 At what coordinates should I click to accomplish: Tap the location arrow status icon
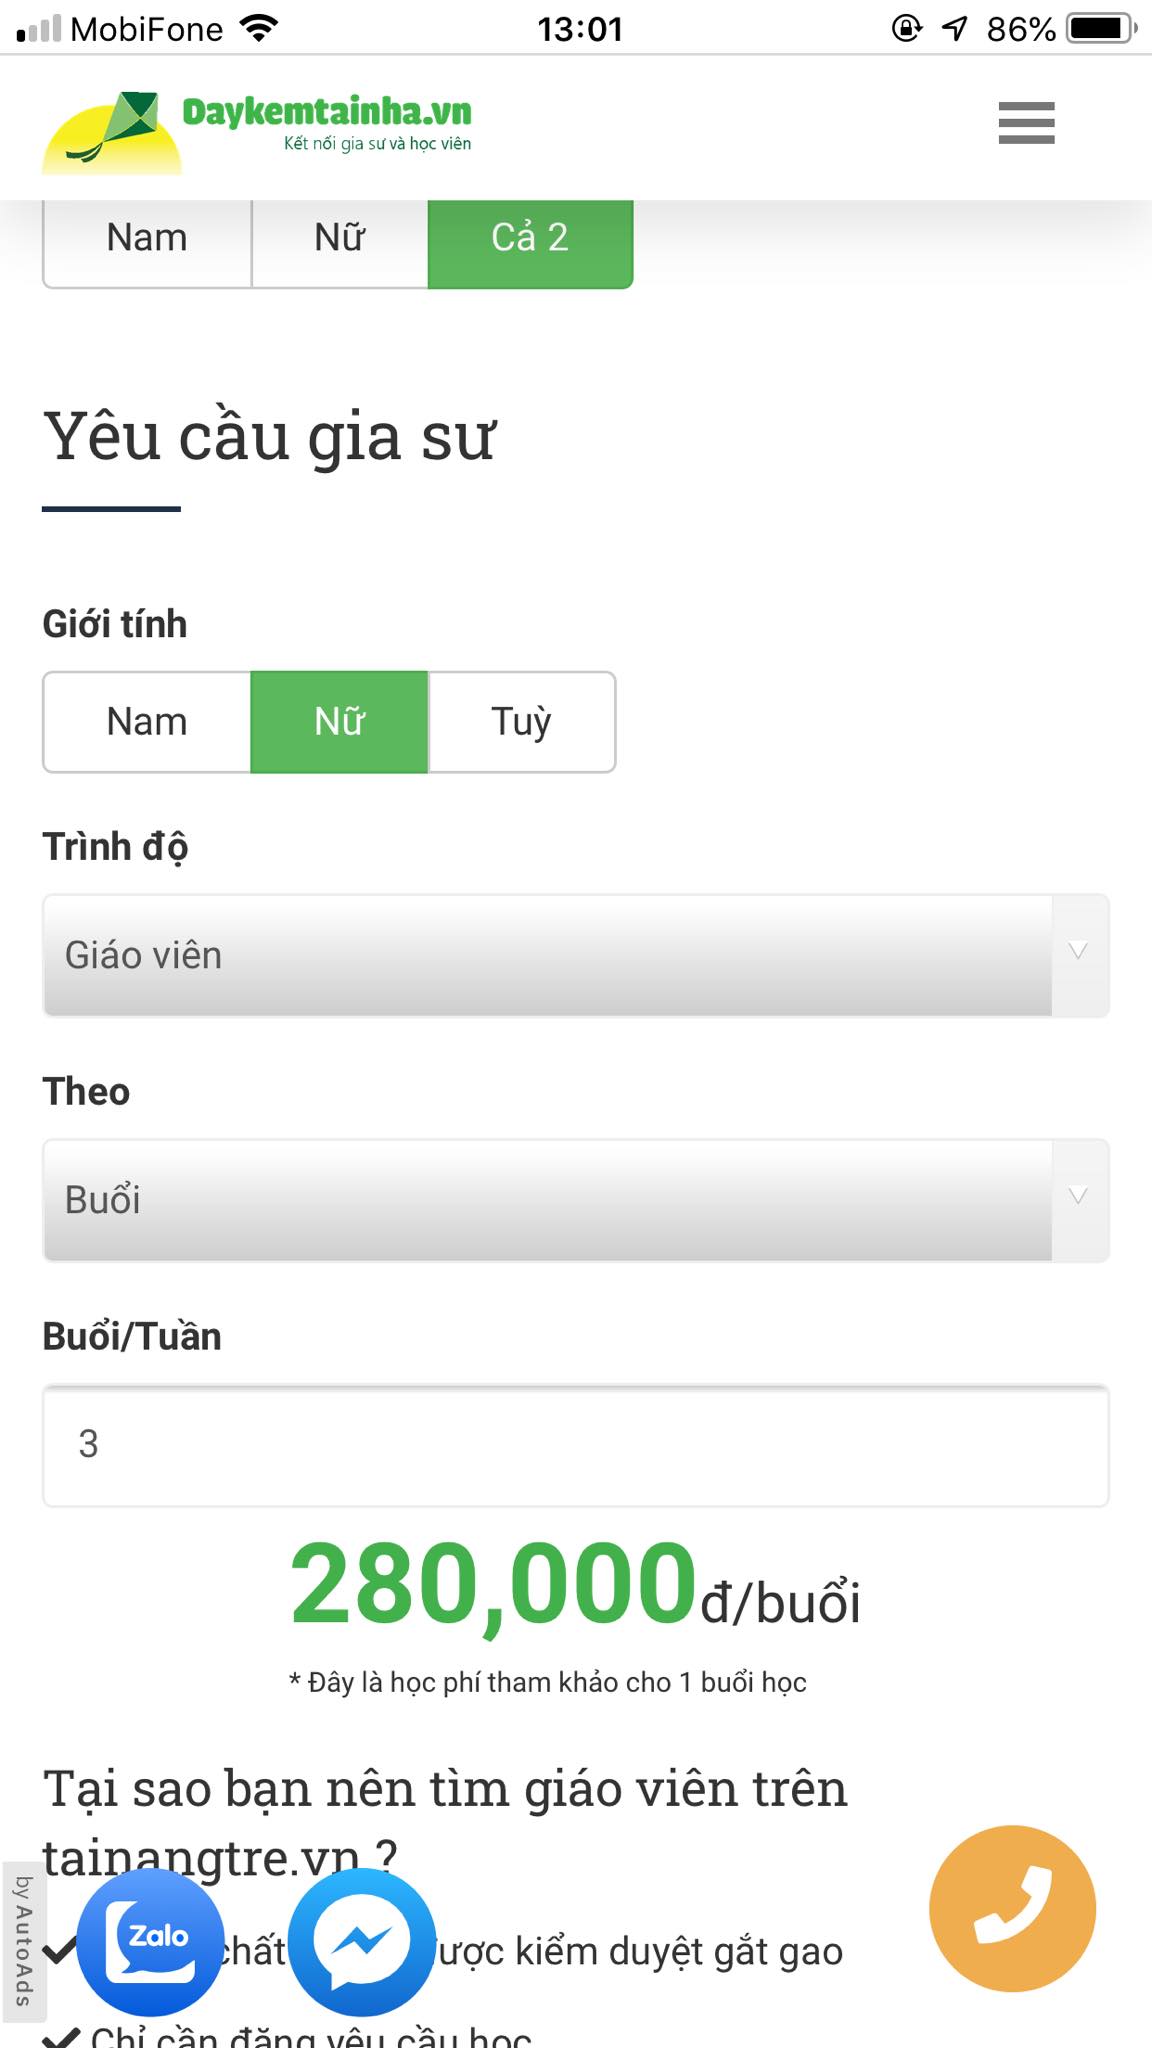point(955,28)
